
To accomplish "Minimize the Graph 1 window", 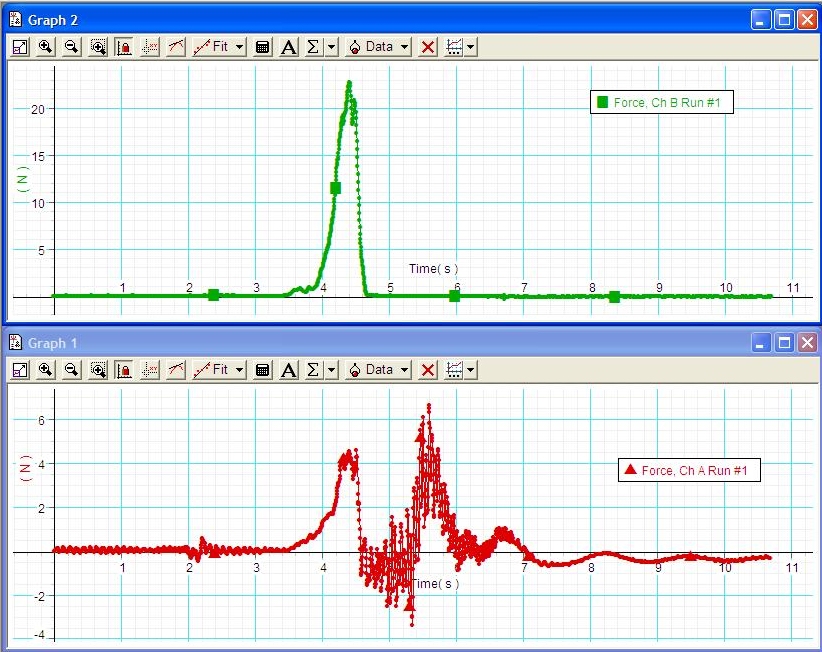I will click(x=761, y=343).
